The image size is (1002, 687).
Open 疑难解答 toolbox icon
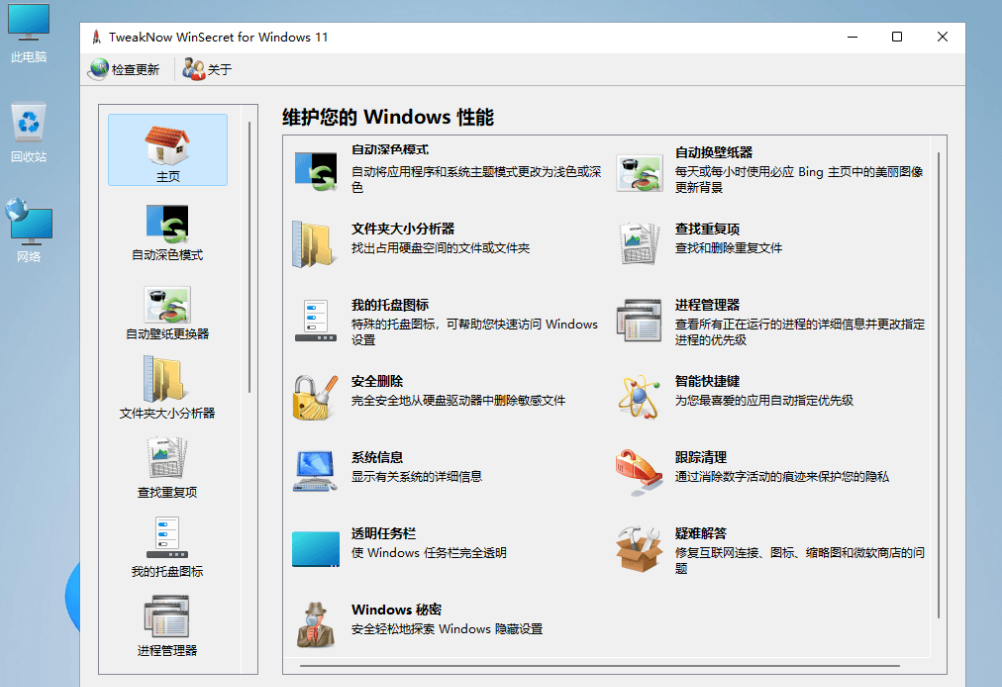coord(640,548)
